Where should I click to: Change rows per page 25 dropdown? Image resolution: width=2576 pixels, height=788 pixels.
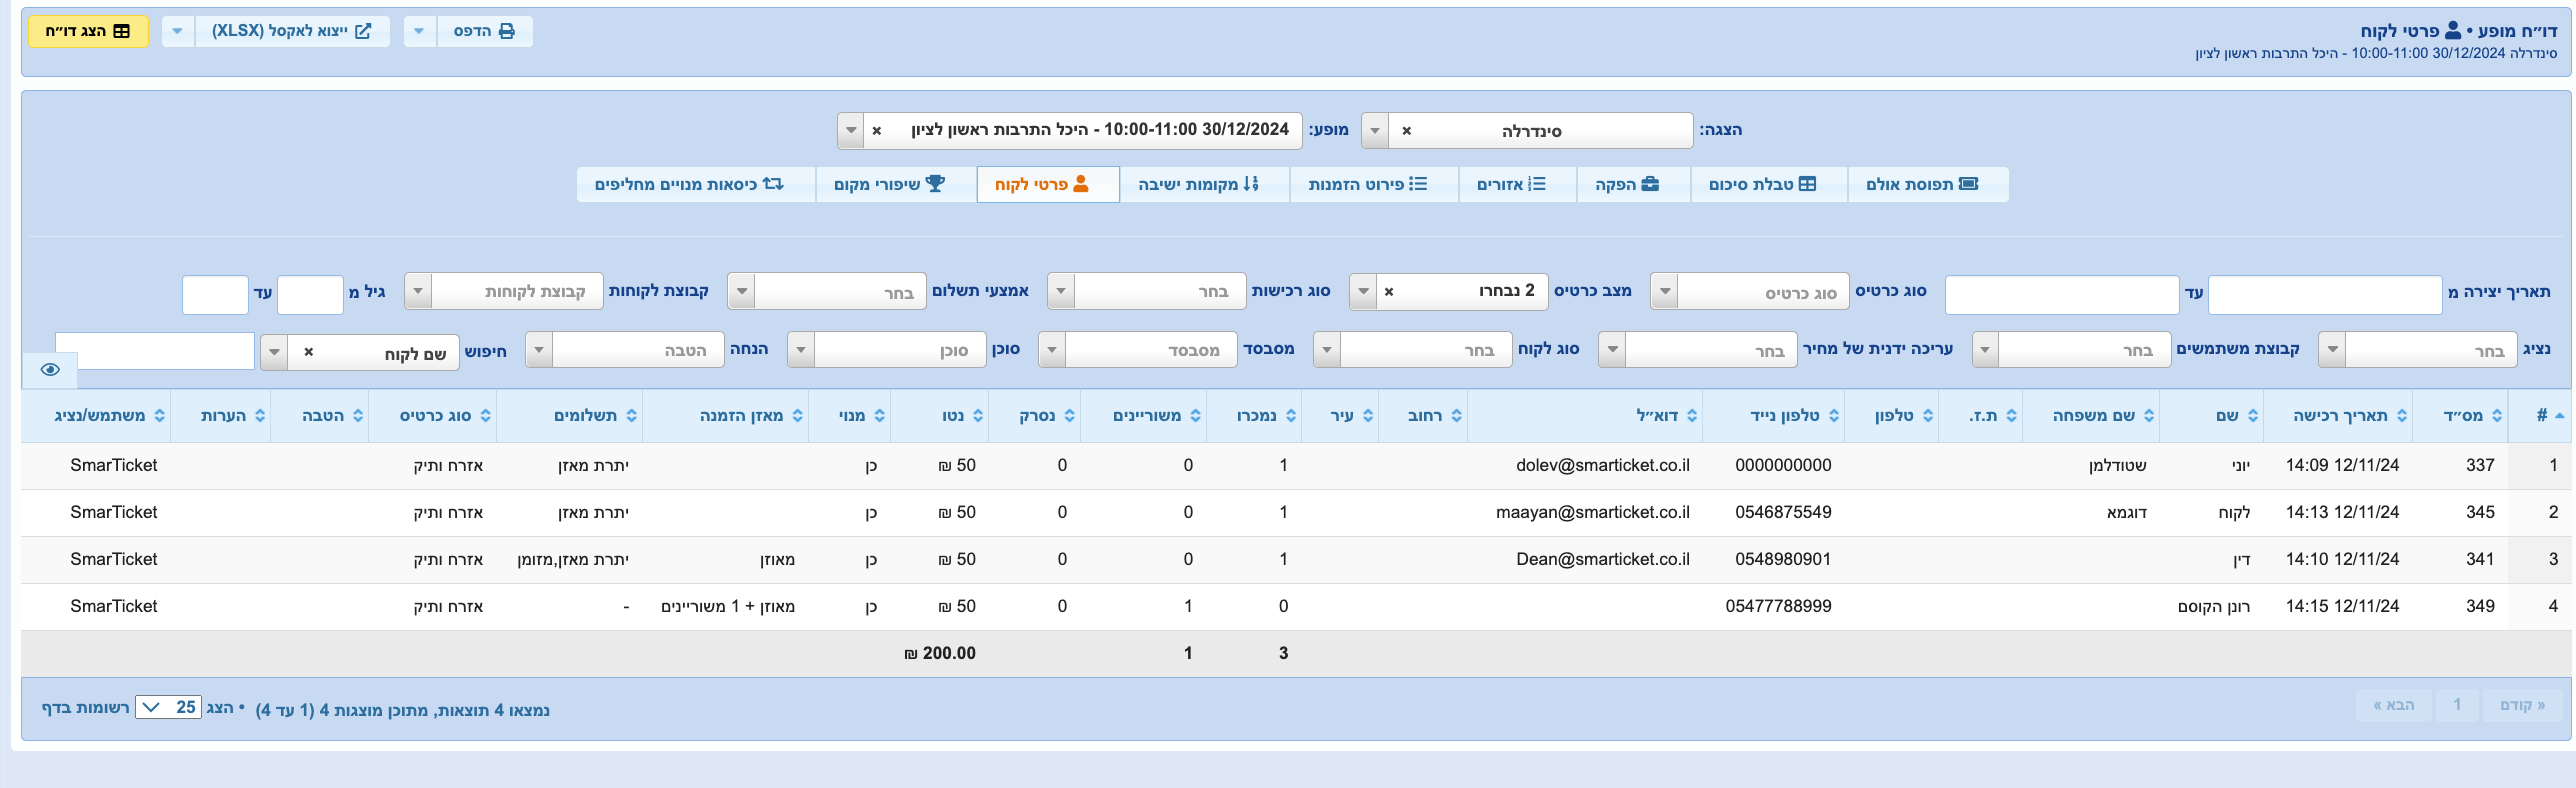(x=169, y=708)
